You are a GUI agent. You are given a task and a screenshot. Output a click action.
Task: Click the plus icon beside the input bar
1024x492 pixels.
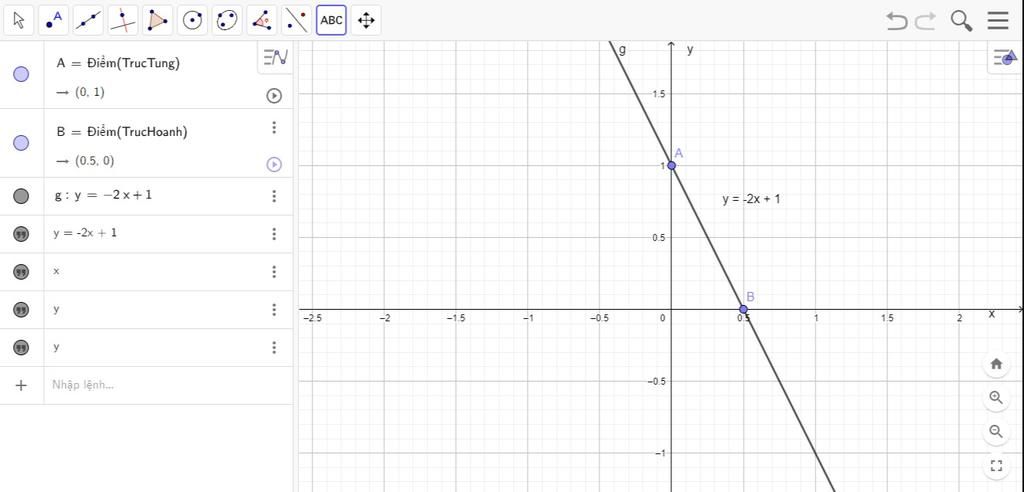tap(21, 385)
